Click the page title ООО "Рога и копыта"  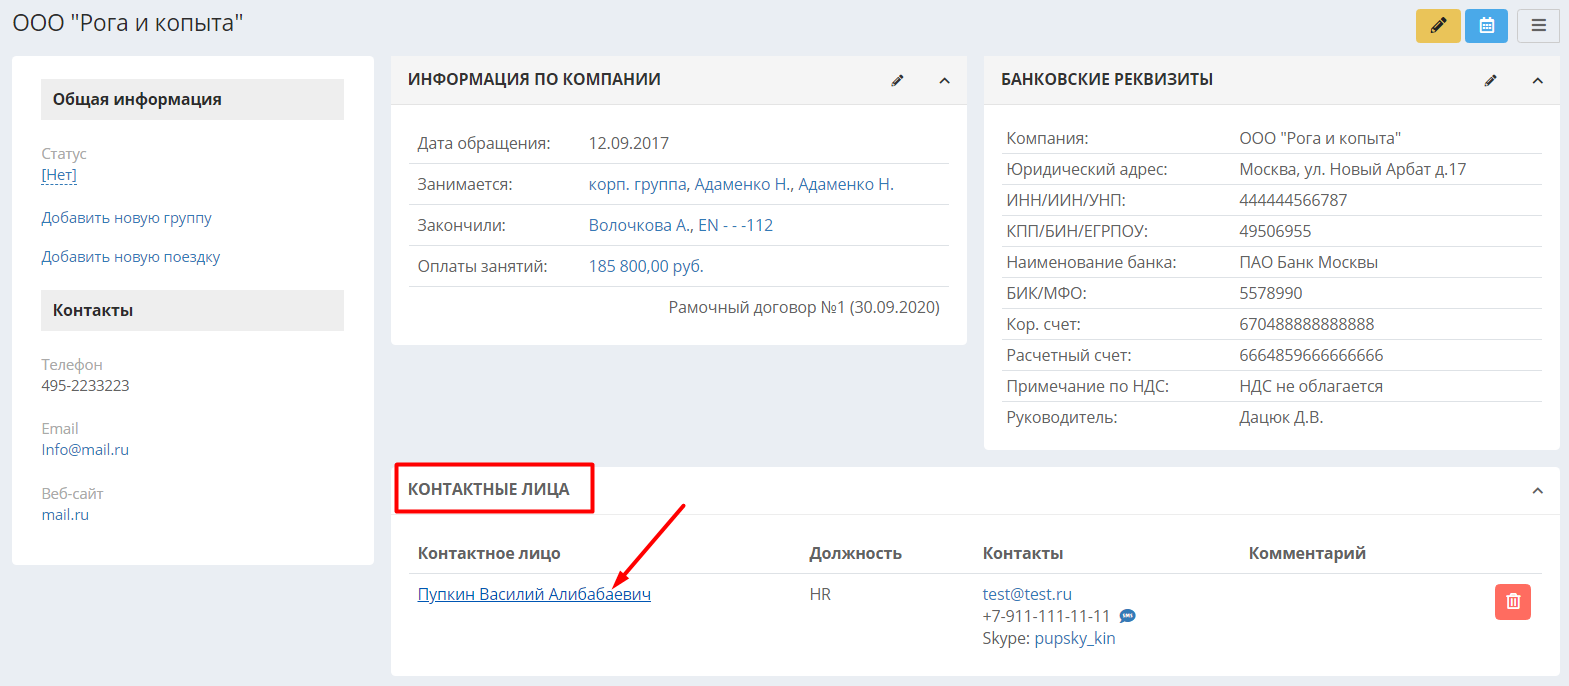[128, 23]
